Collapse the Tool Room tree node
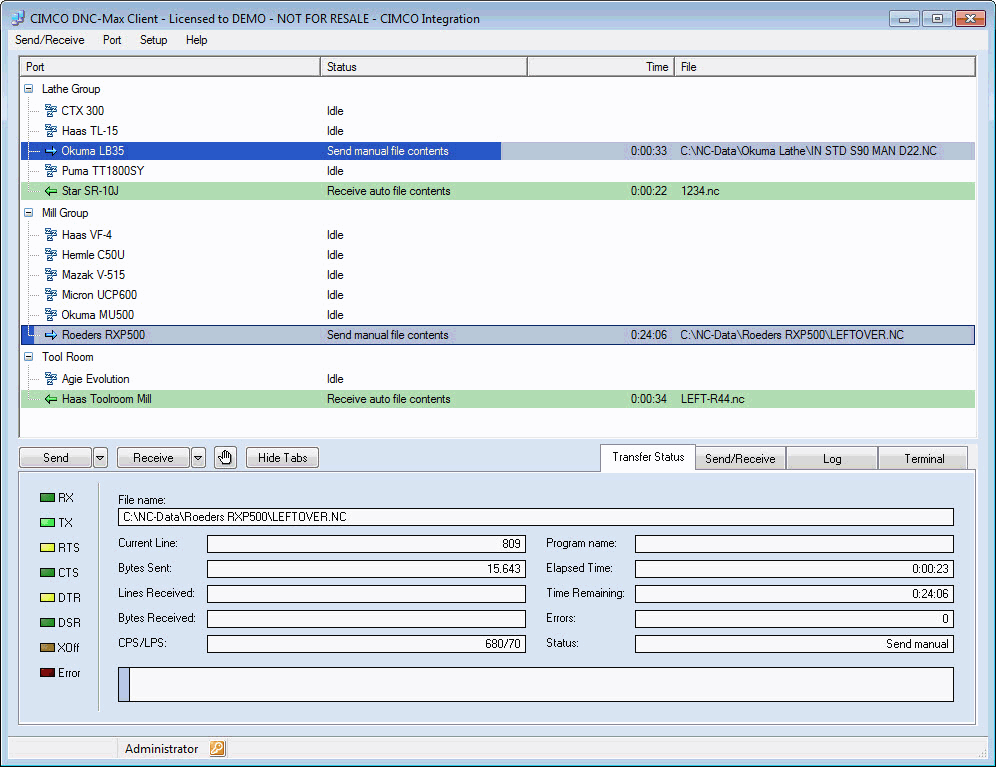996x767 pixels. 29,357
